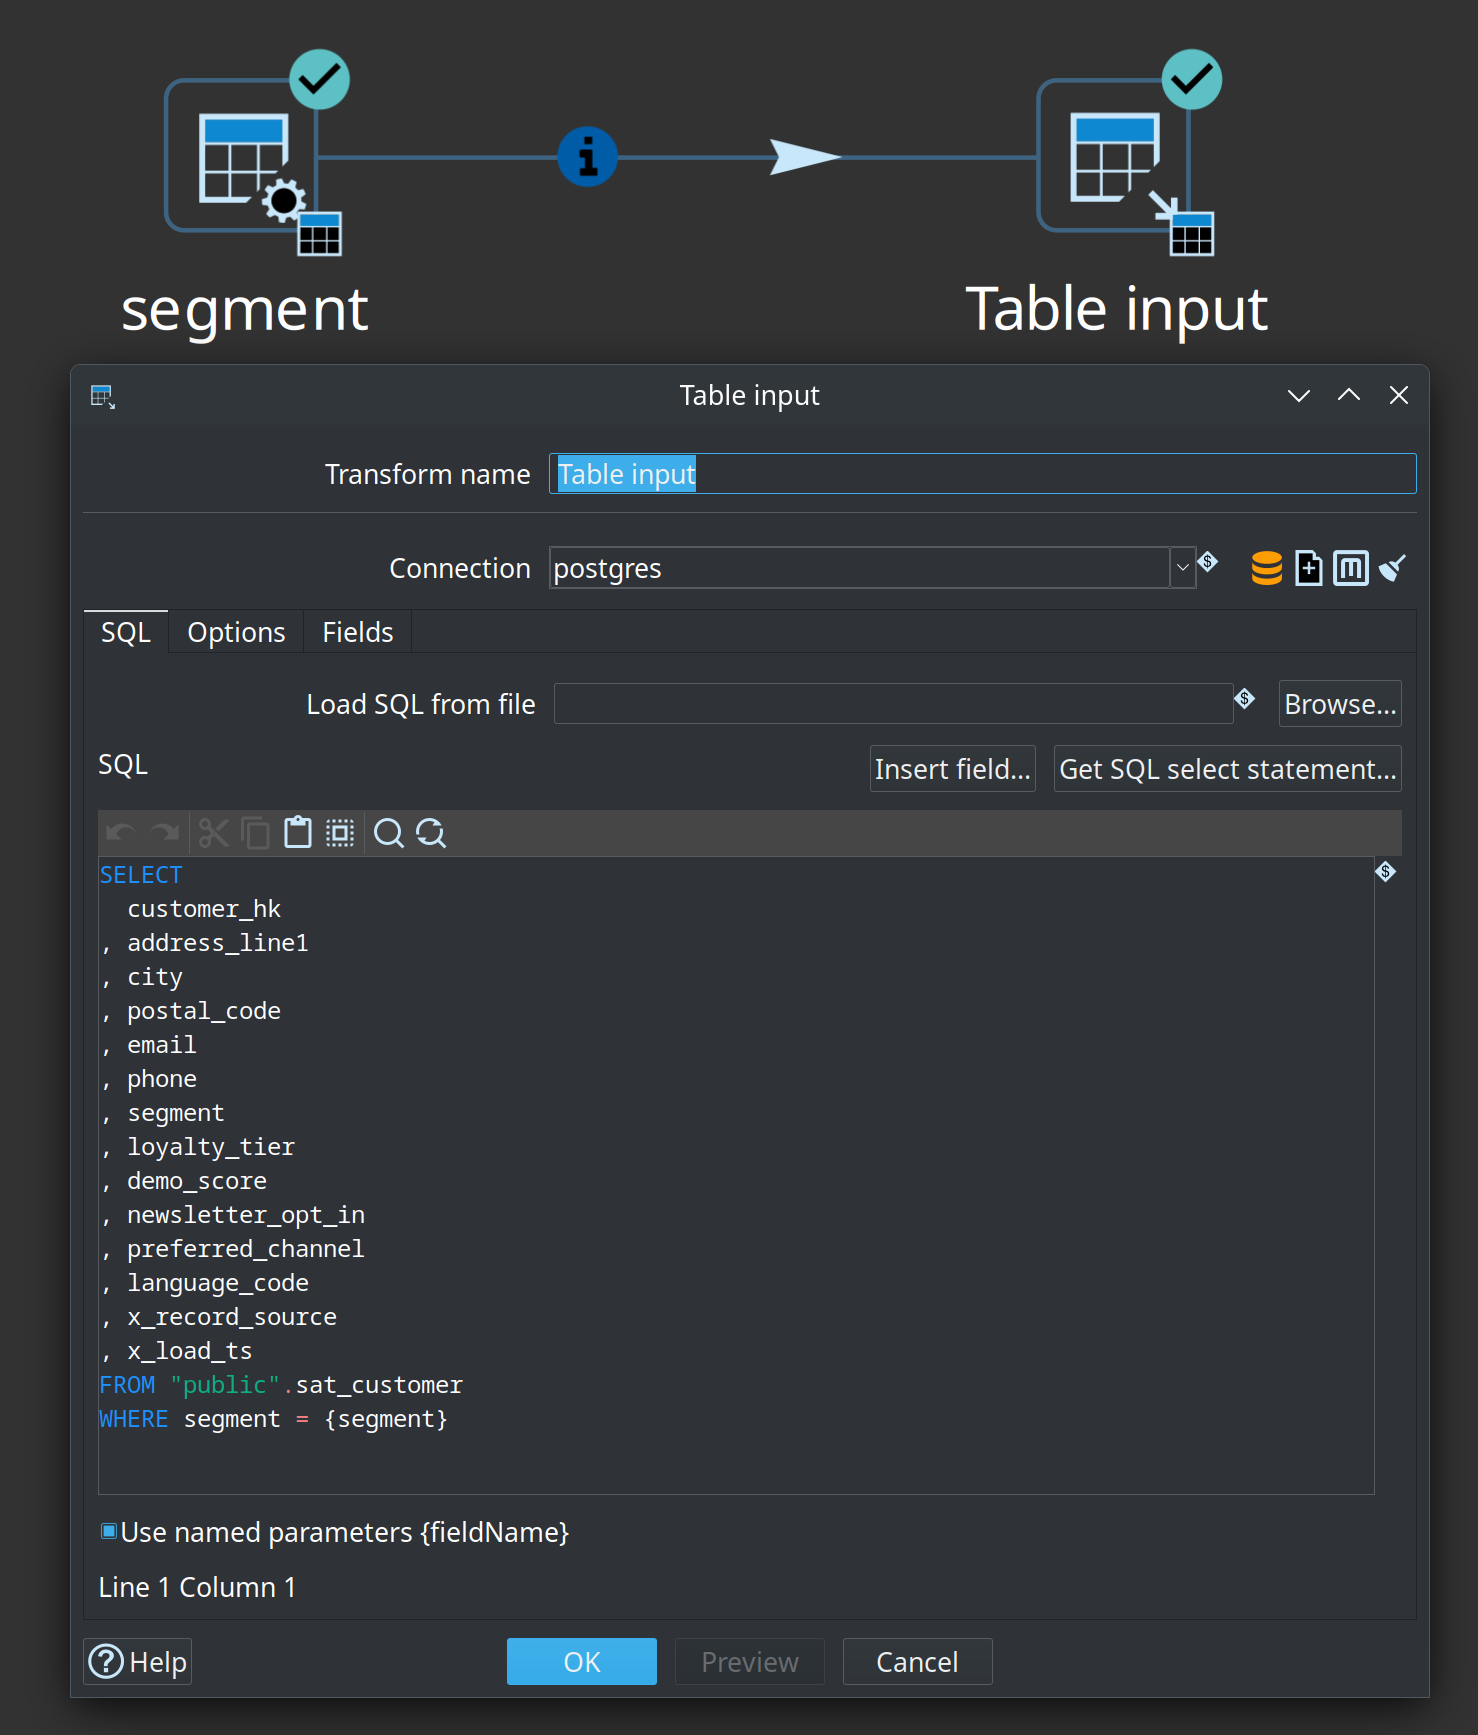Screen dimensions: 1478x1735
Task: Select all text in SQL editor
Action: click(340, 832)
